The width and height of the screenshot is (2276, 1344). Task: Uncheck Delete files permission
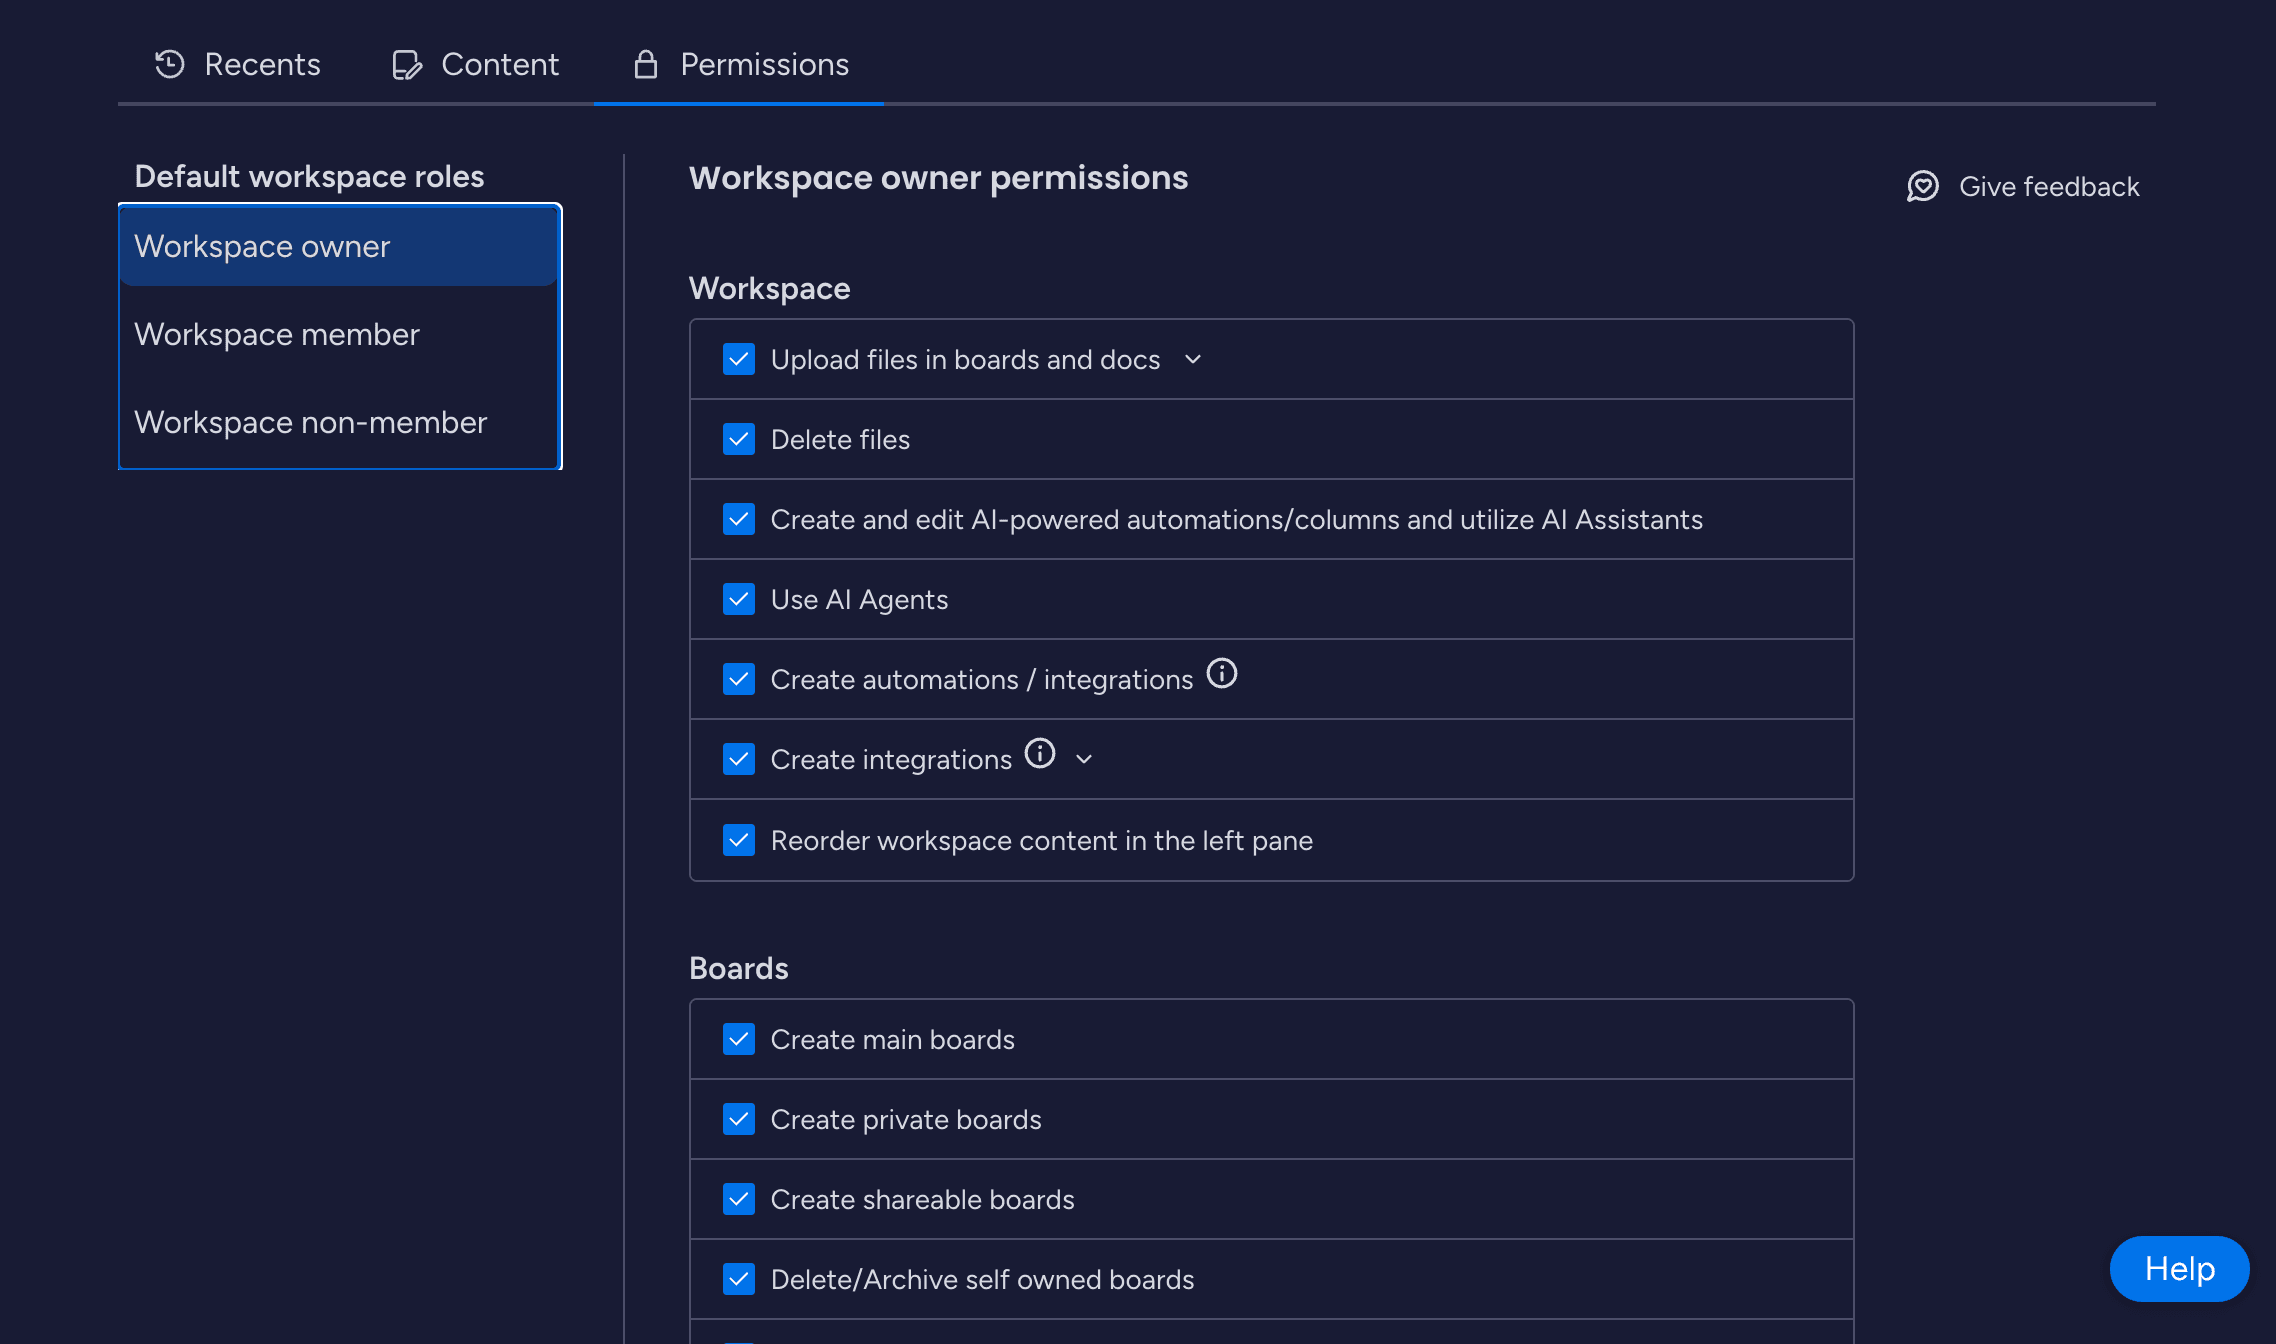pos(739,439)
